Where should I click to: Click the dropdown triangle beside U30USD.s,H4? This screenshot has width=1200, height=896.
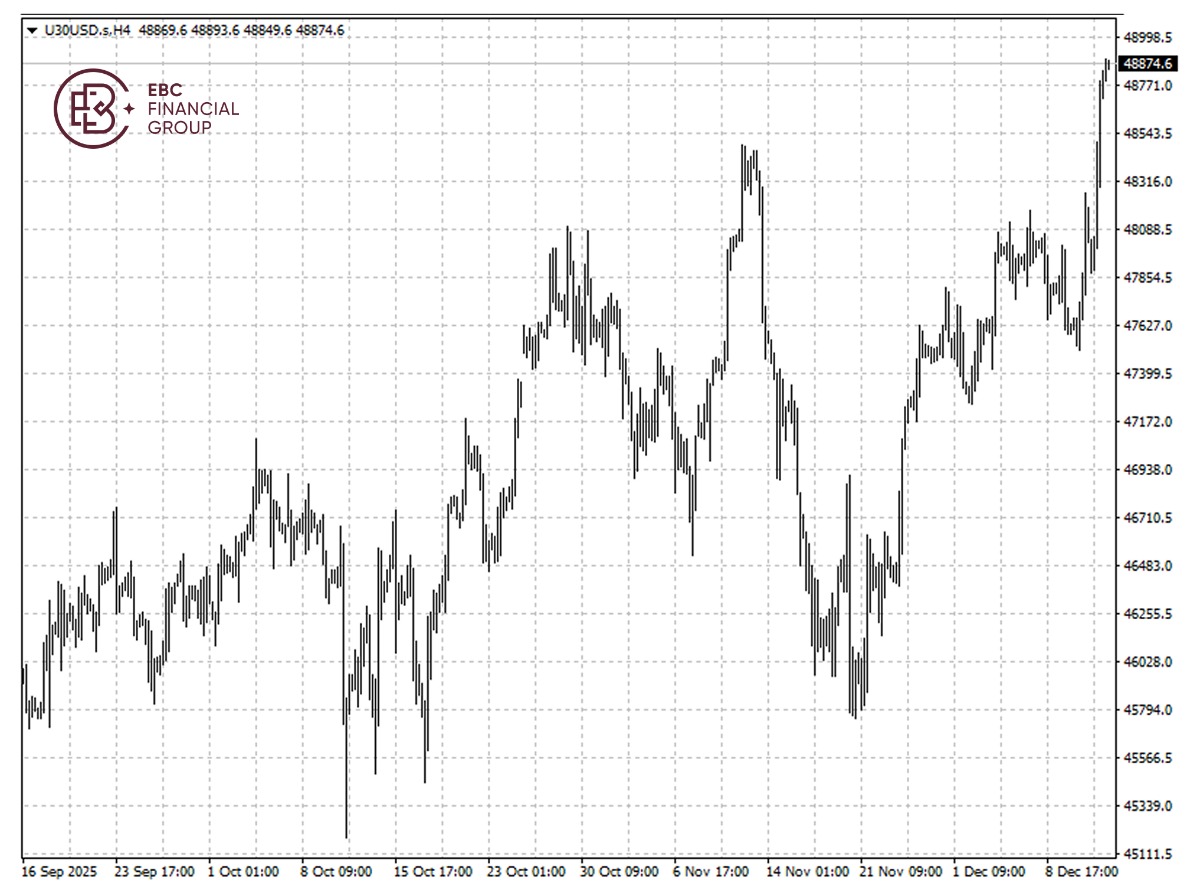point(34,31)
